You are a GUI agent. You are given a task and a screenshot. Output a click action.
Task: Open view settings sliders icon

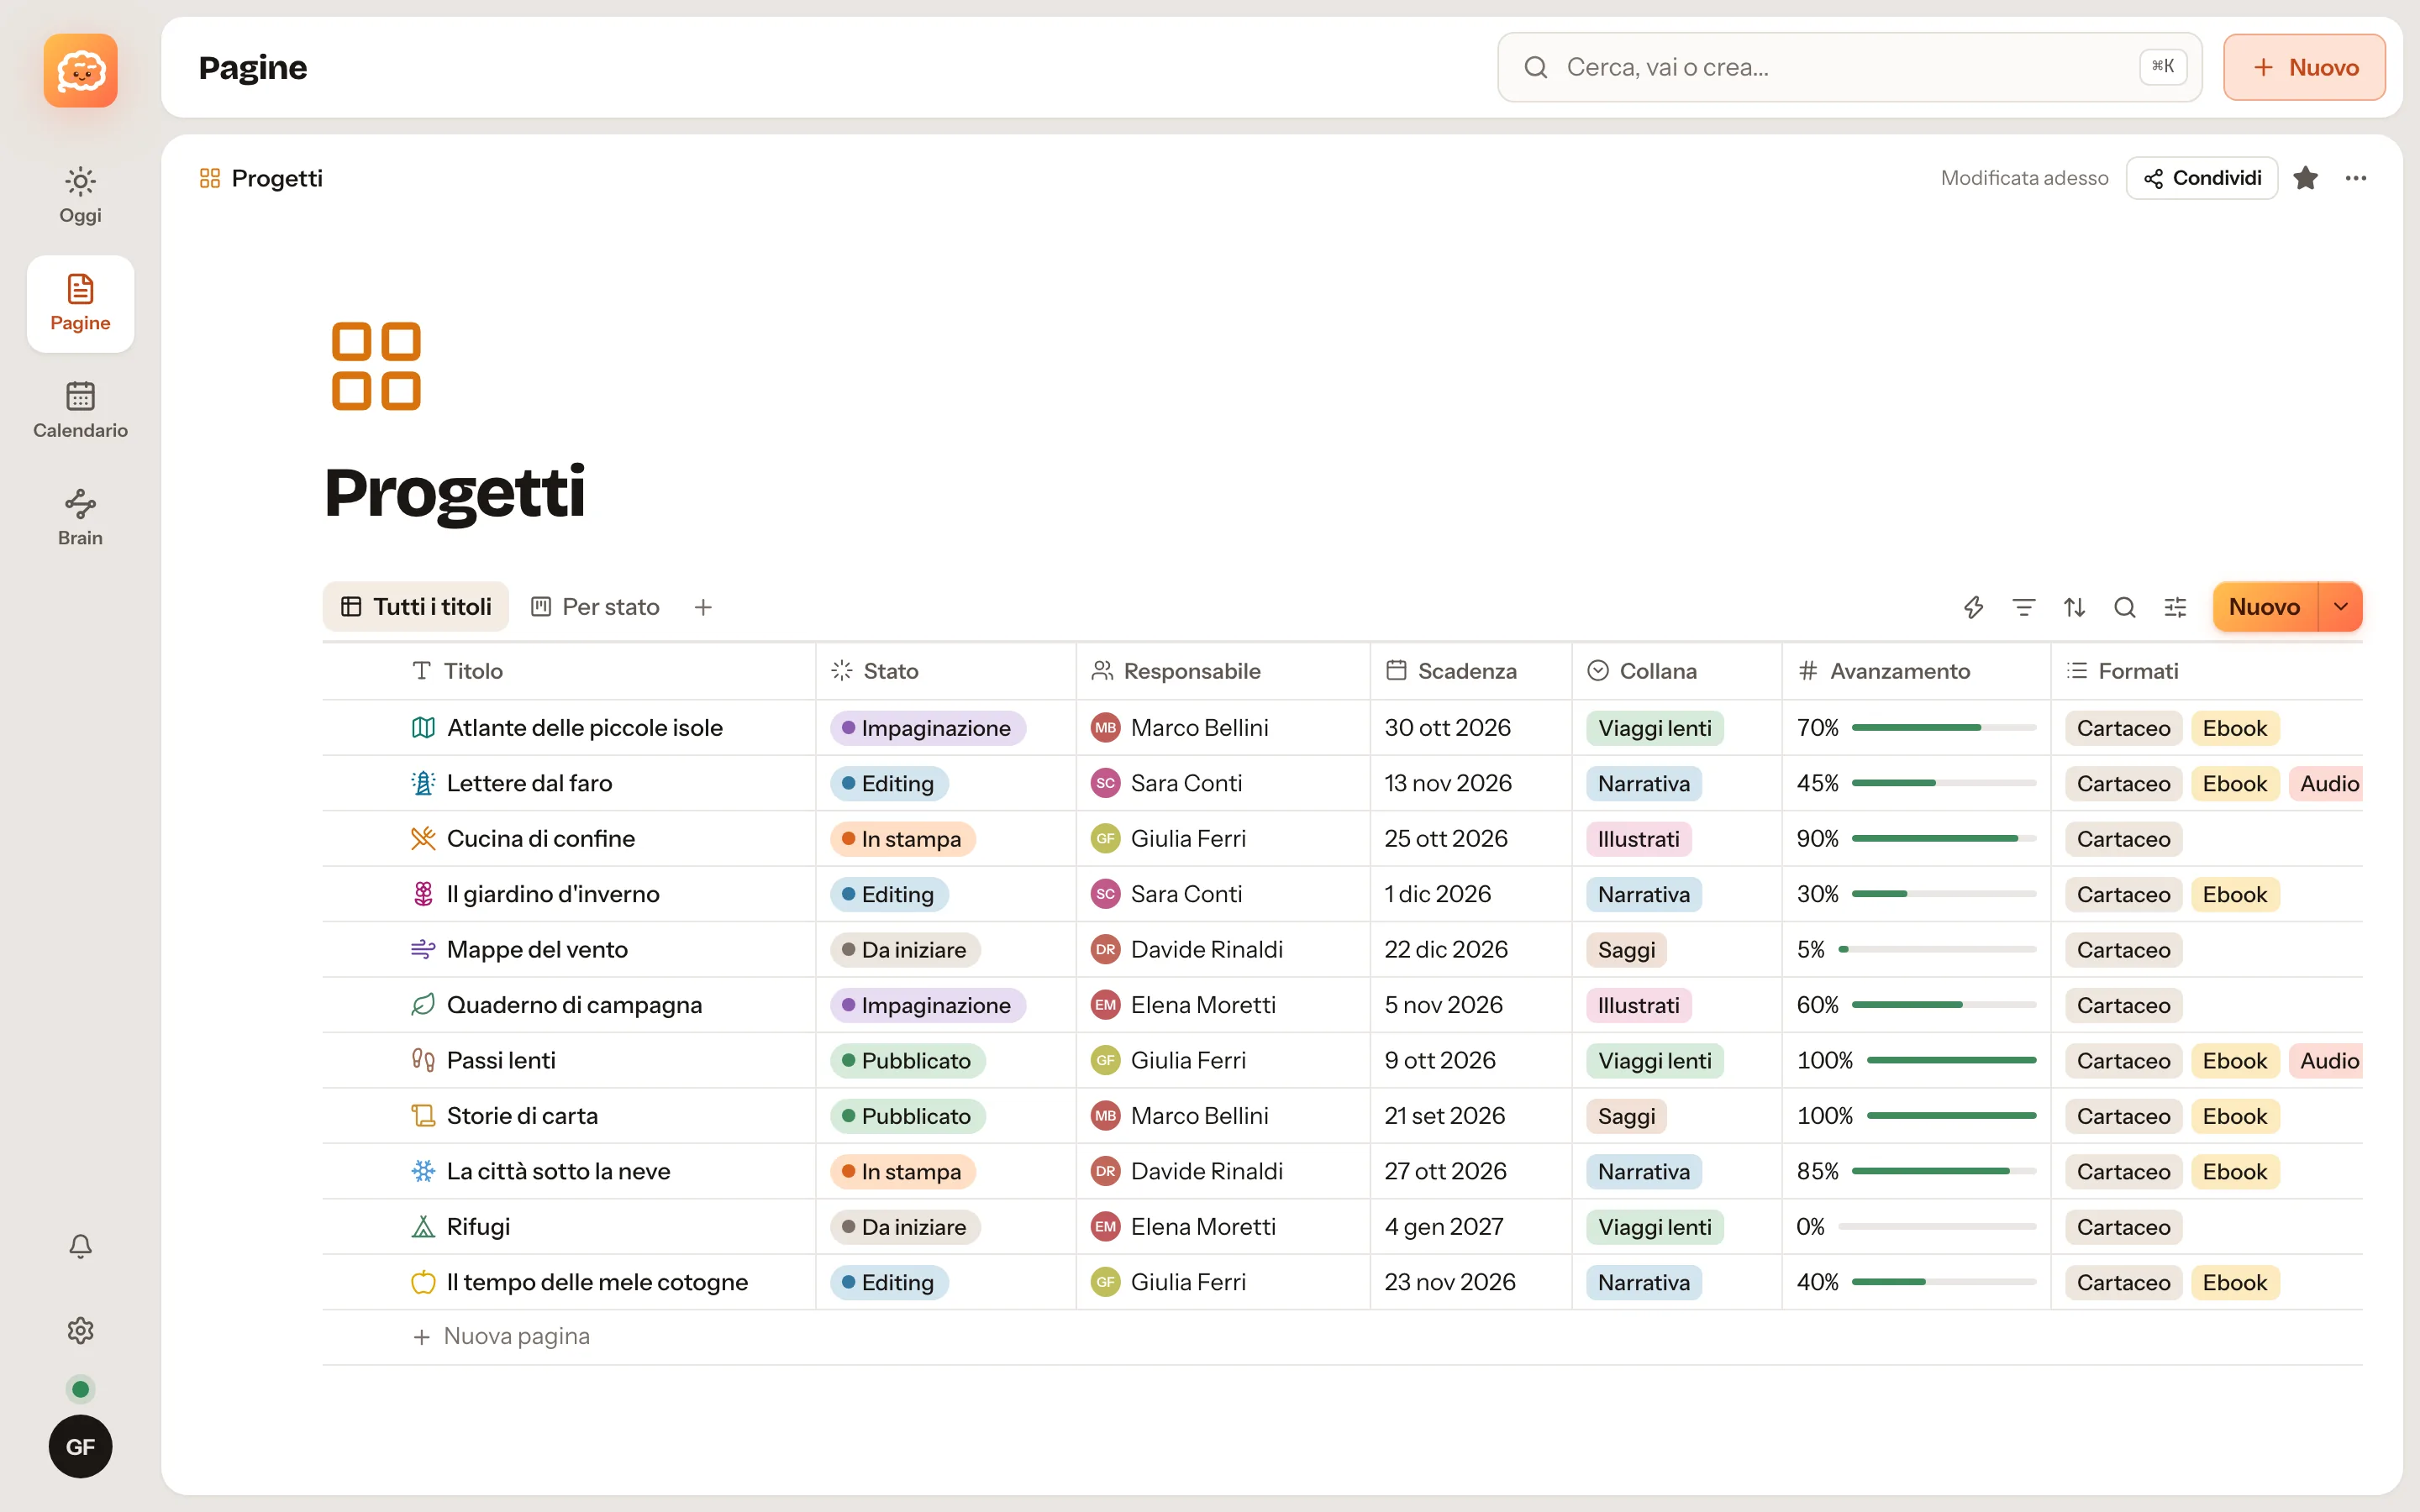2175,607
